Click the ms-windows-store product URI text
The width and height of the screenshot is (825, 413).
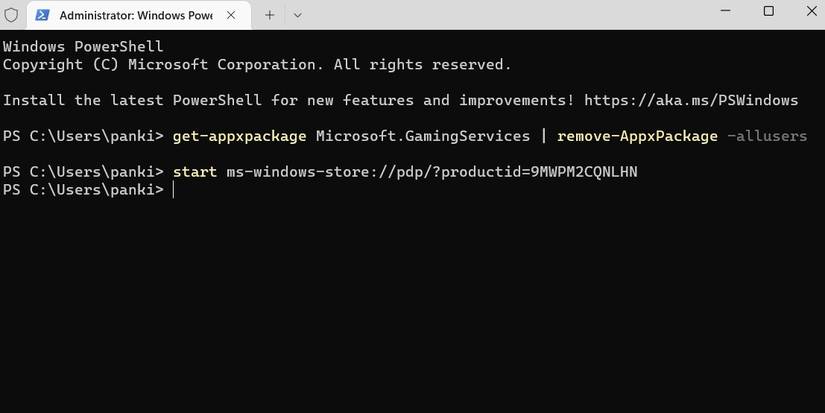click(x=432, y=172)
